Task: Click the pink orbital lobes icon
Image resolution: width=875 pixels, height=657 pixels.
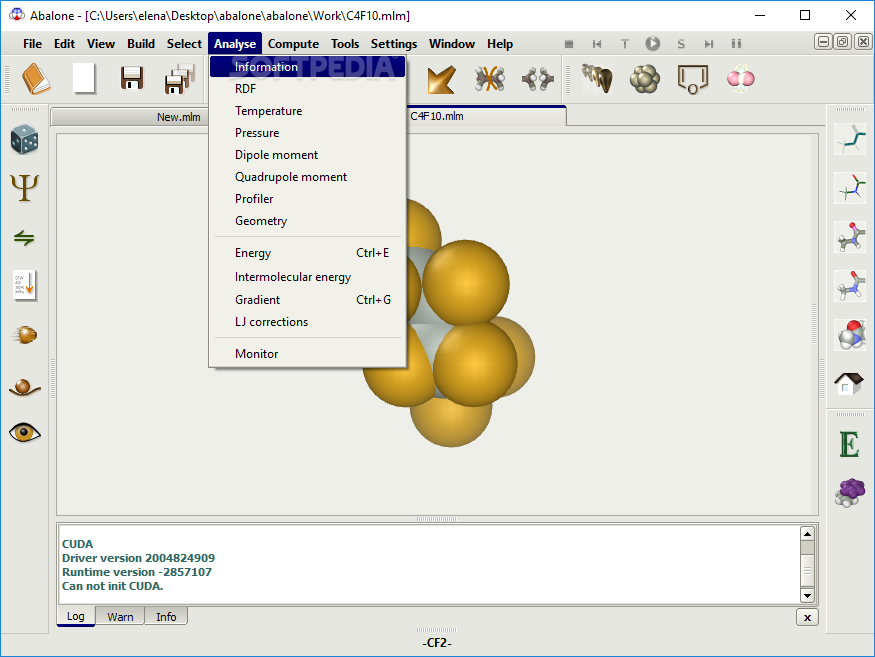Action: pos(741,79)
